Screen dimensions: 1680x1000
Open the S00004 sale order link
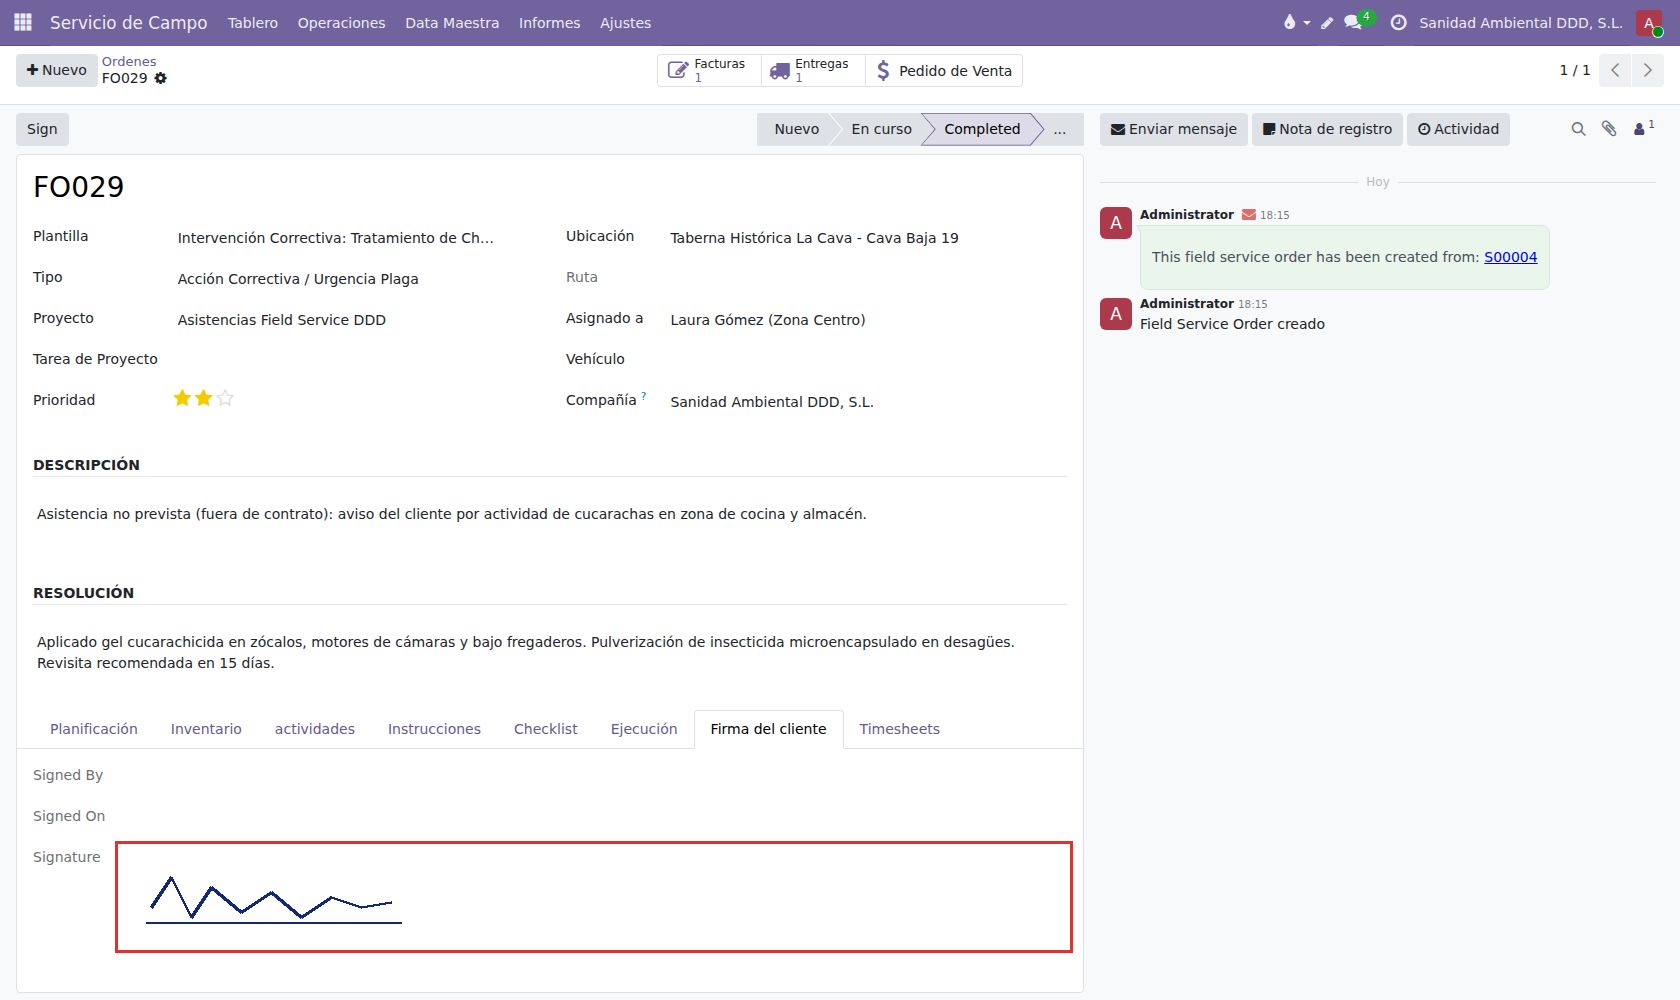(1510, 257)
